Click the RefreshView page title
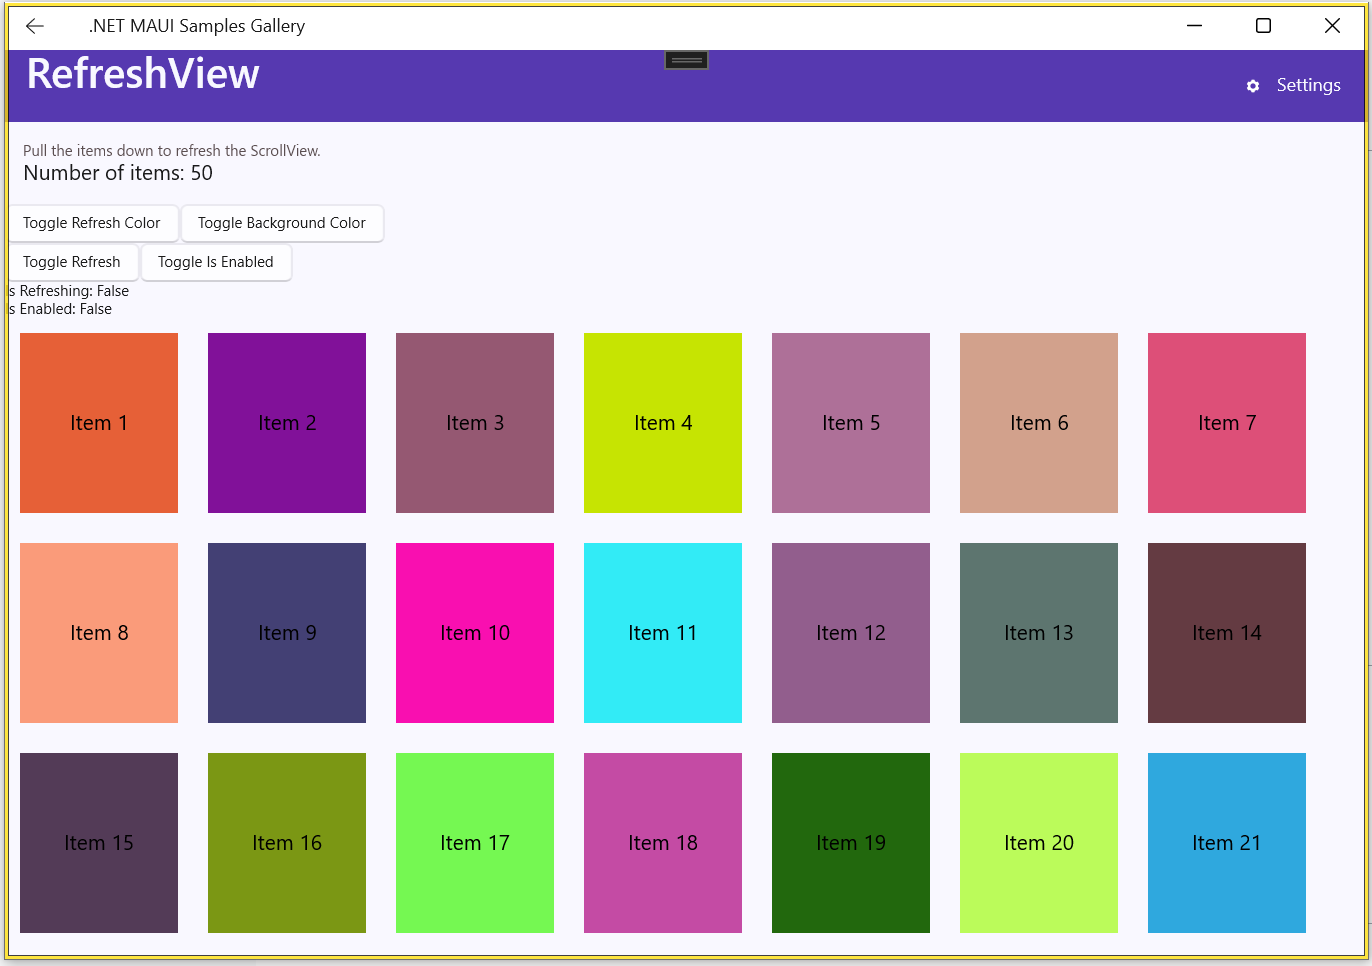 [143, 74]
